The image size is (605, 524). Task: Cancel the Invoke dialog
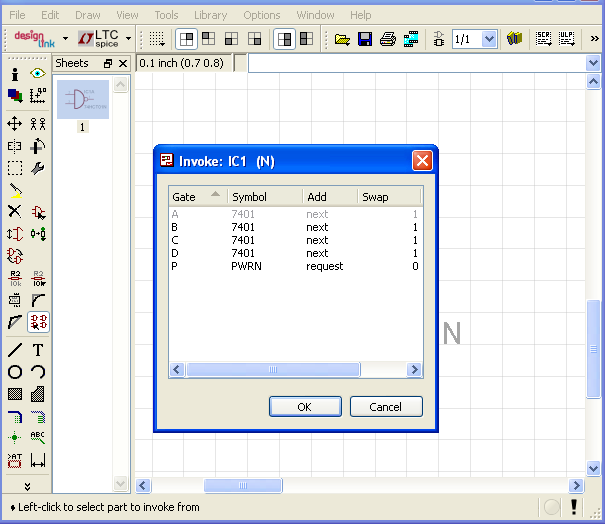(x=386, y=407)
